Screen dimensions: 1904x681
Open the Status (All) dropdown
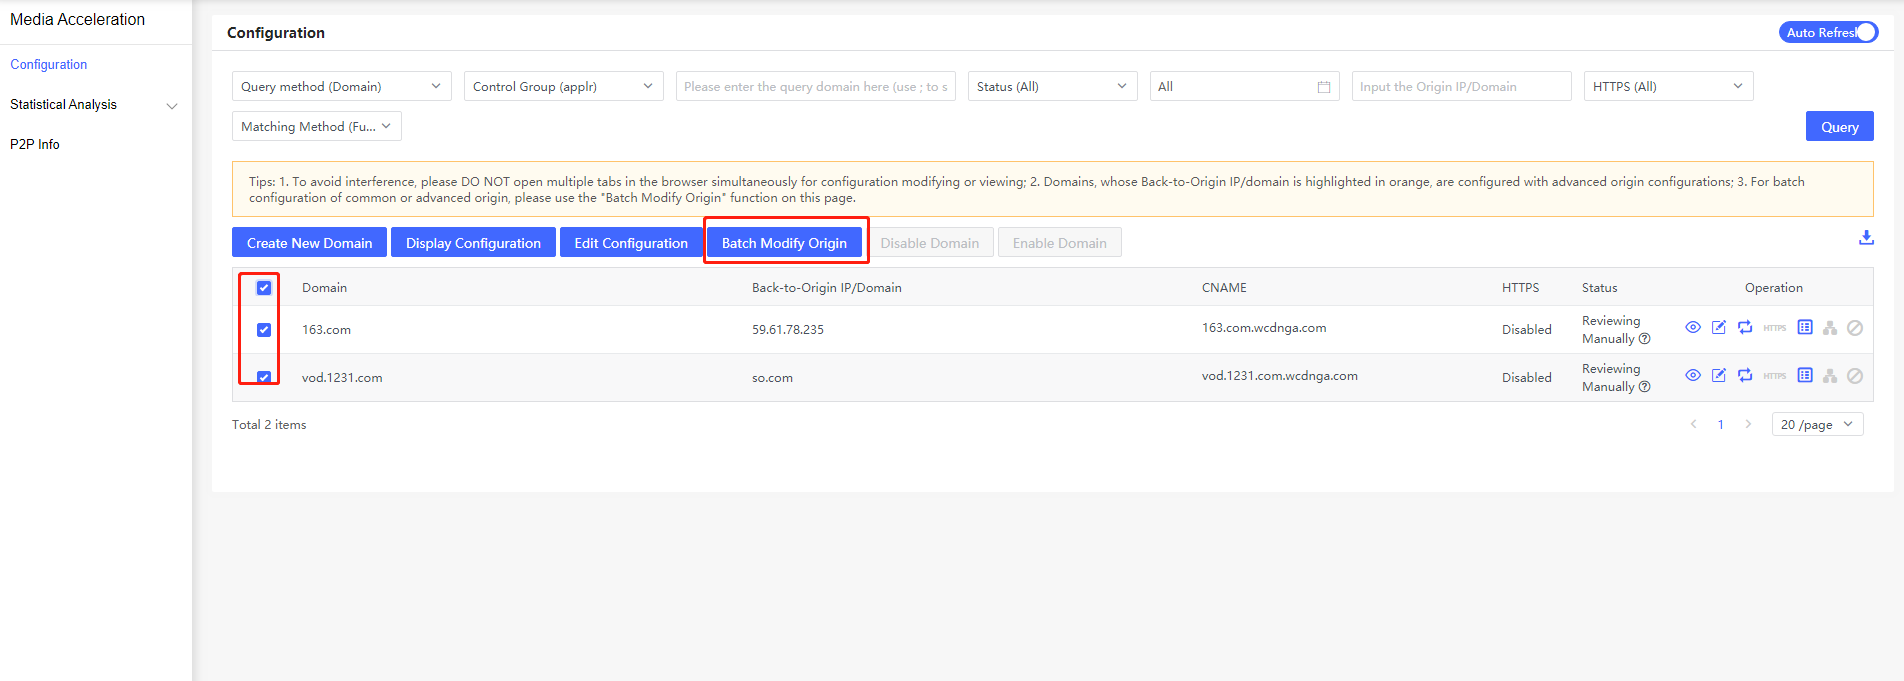(x=1052, y=87)
